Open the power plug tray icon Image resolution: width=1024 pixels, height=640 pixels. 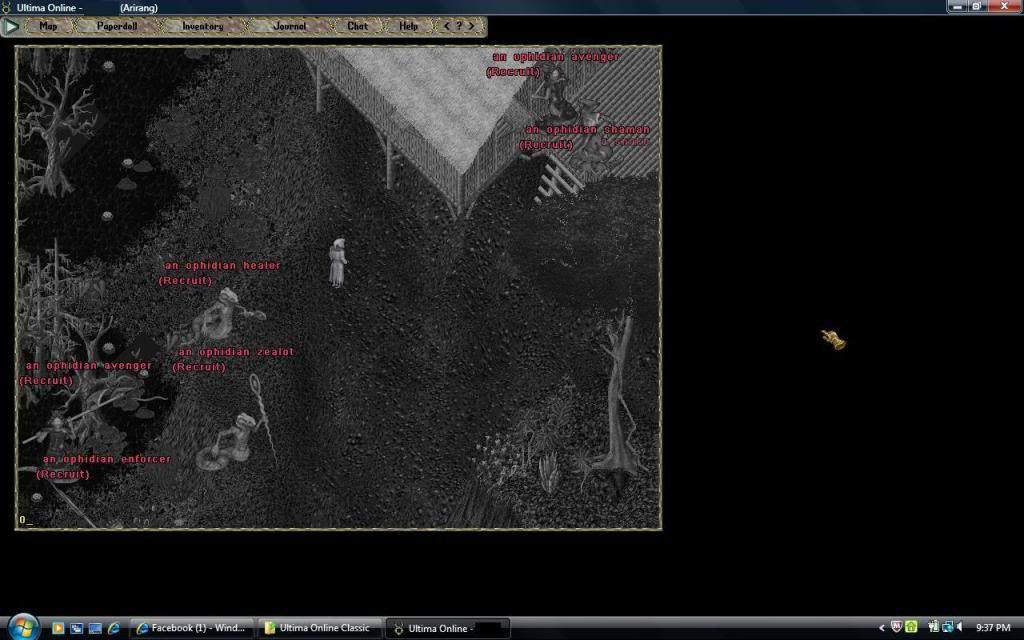pos(933,628)
